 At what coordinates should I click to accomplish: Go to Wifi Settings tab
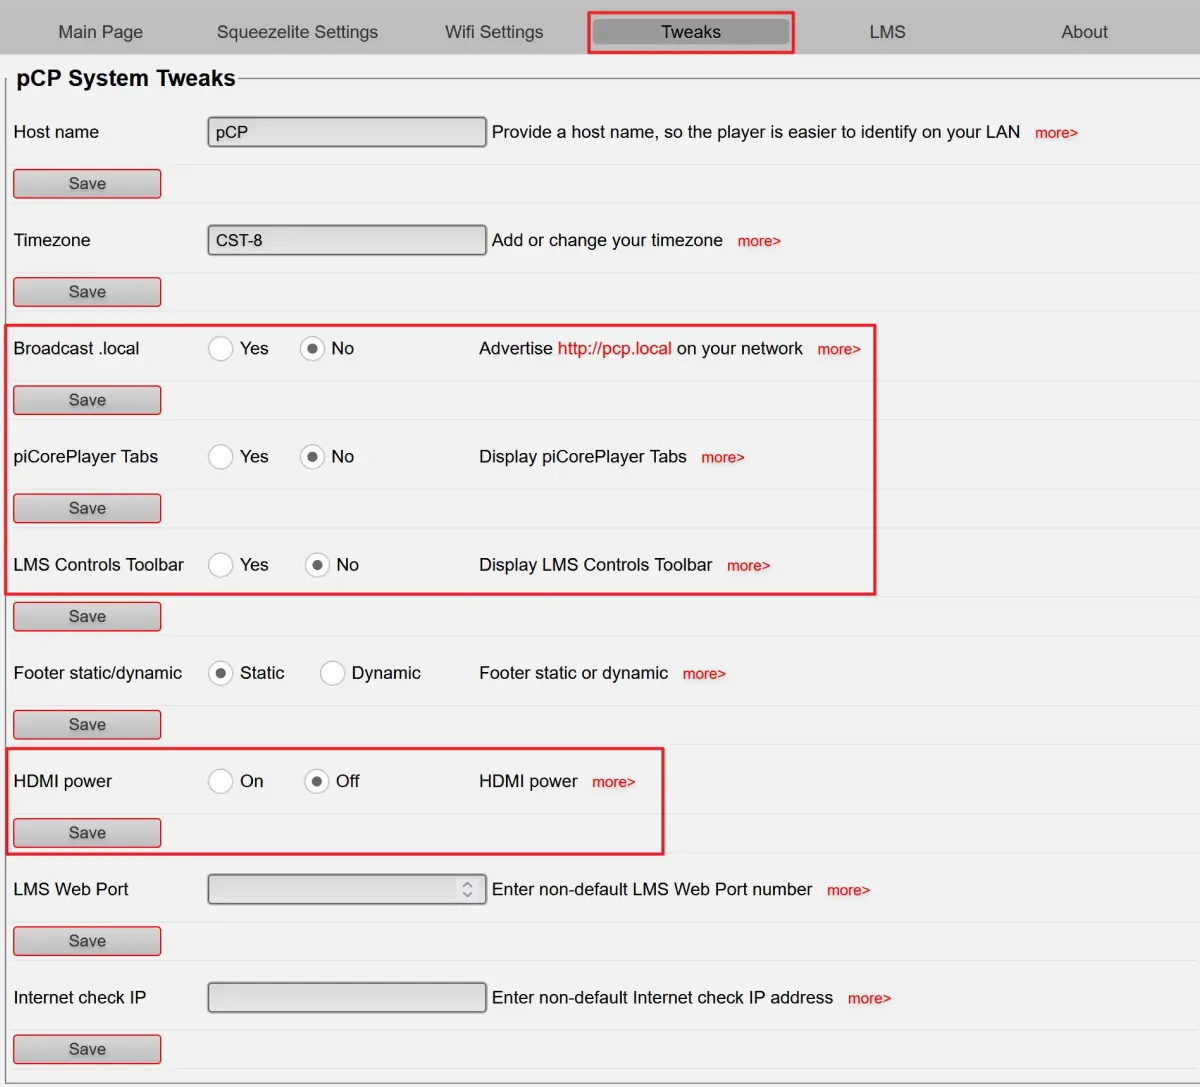(x=494, y=32)
